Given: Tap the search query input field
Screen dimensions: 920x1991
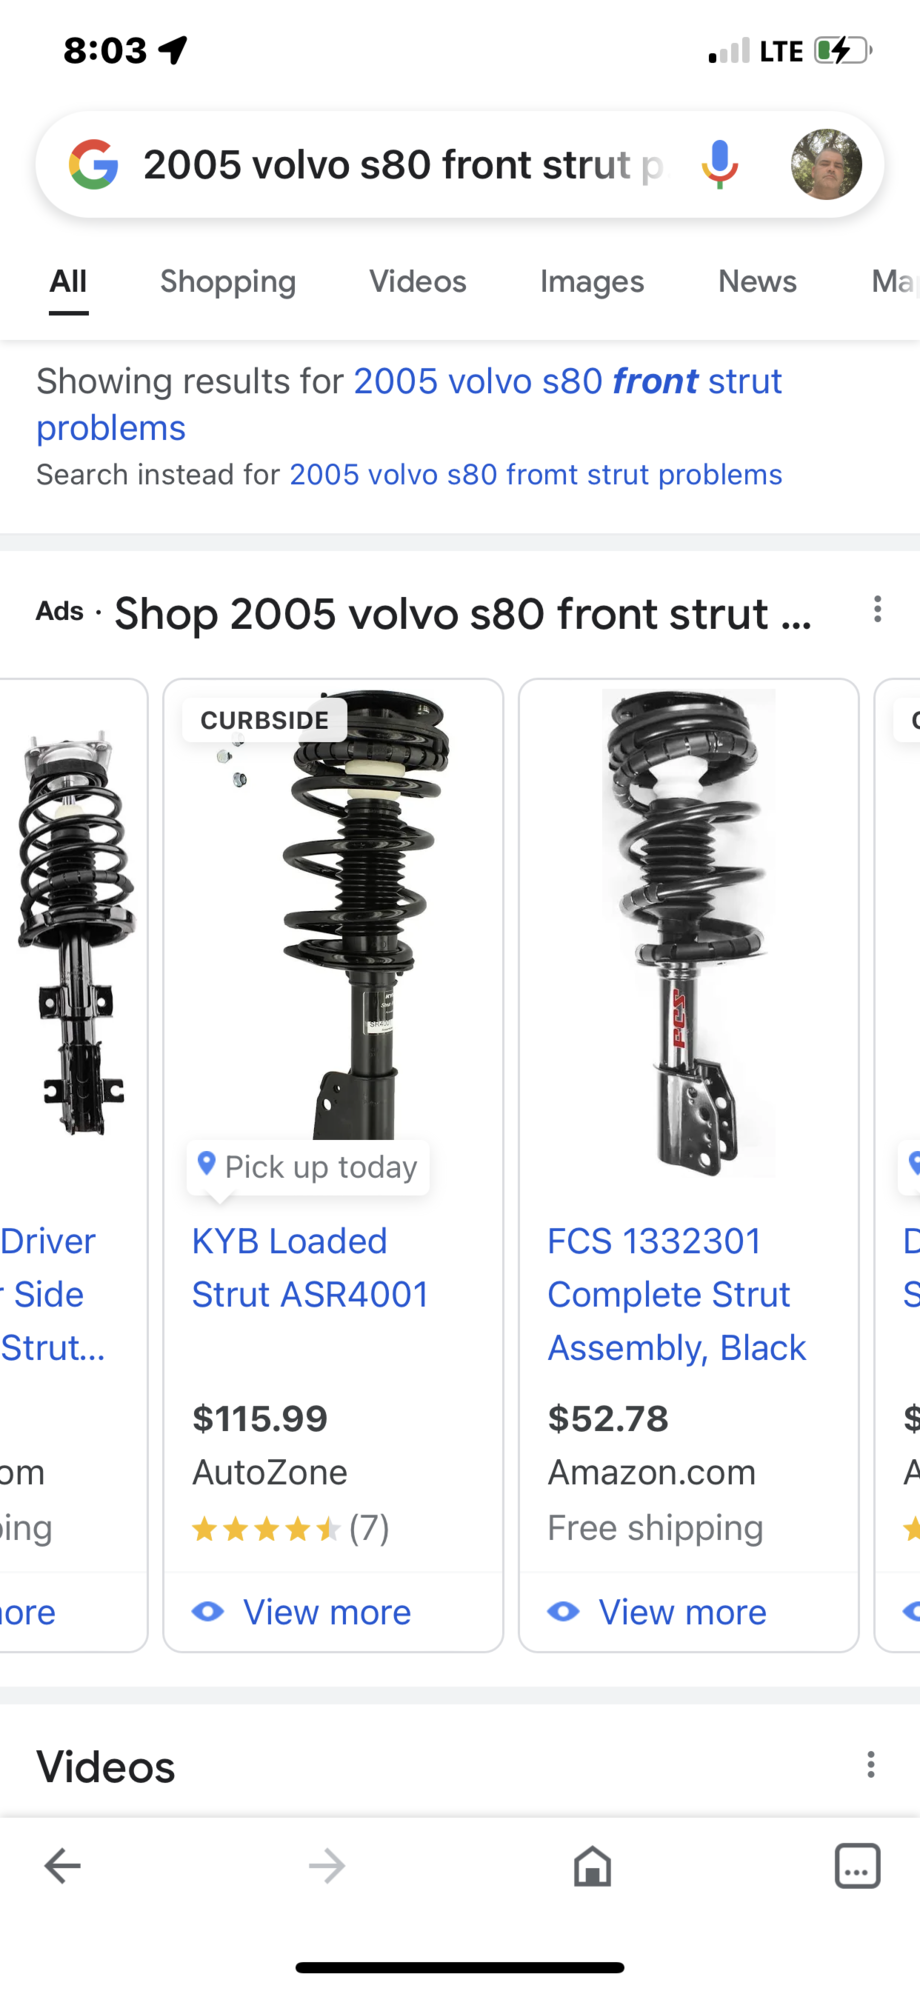Looking at the screenshot, I should (400, 165).
